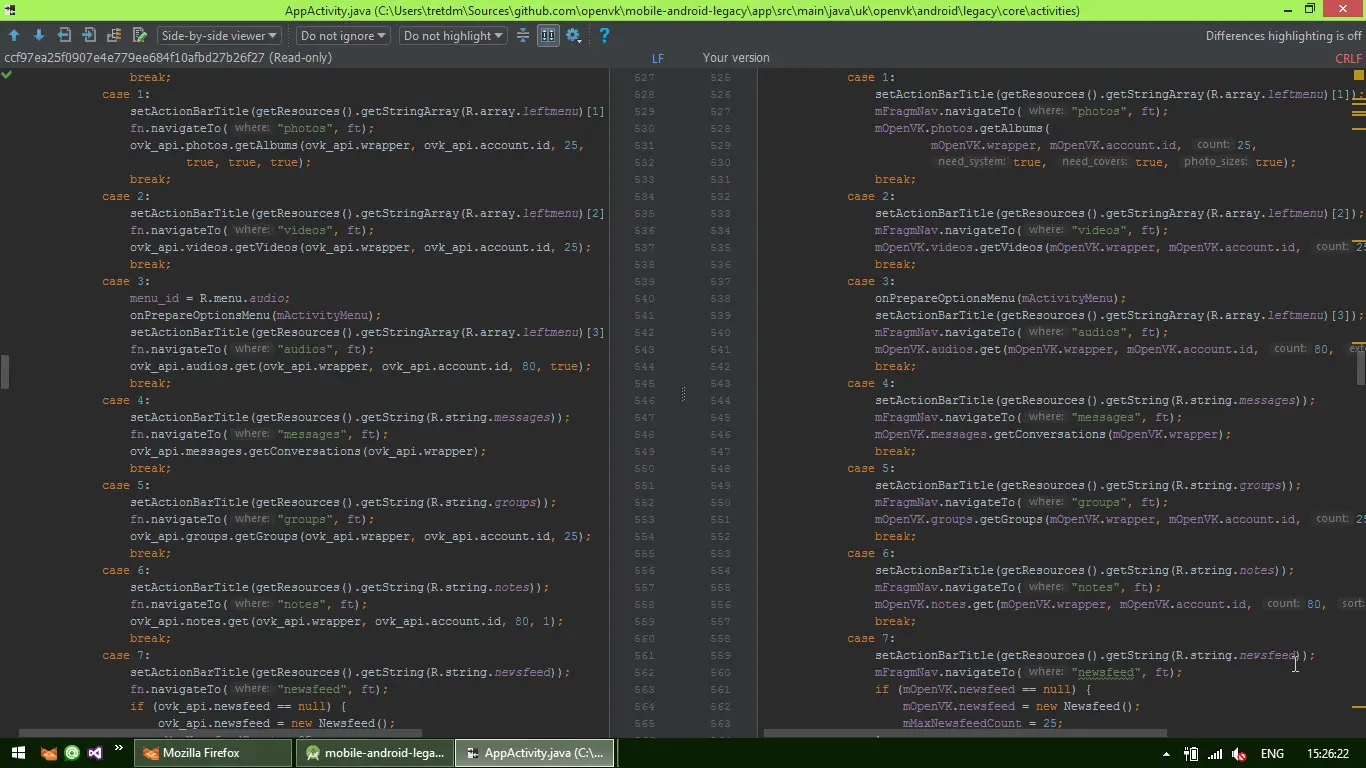Click the diff splitter drag handle dots
Viewport: 1366px width, 768px height.
[684, 395]
